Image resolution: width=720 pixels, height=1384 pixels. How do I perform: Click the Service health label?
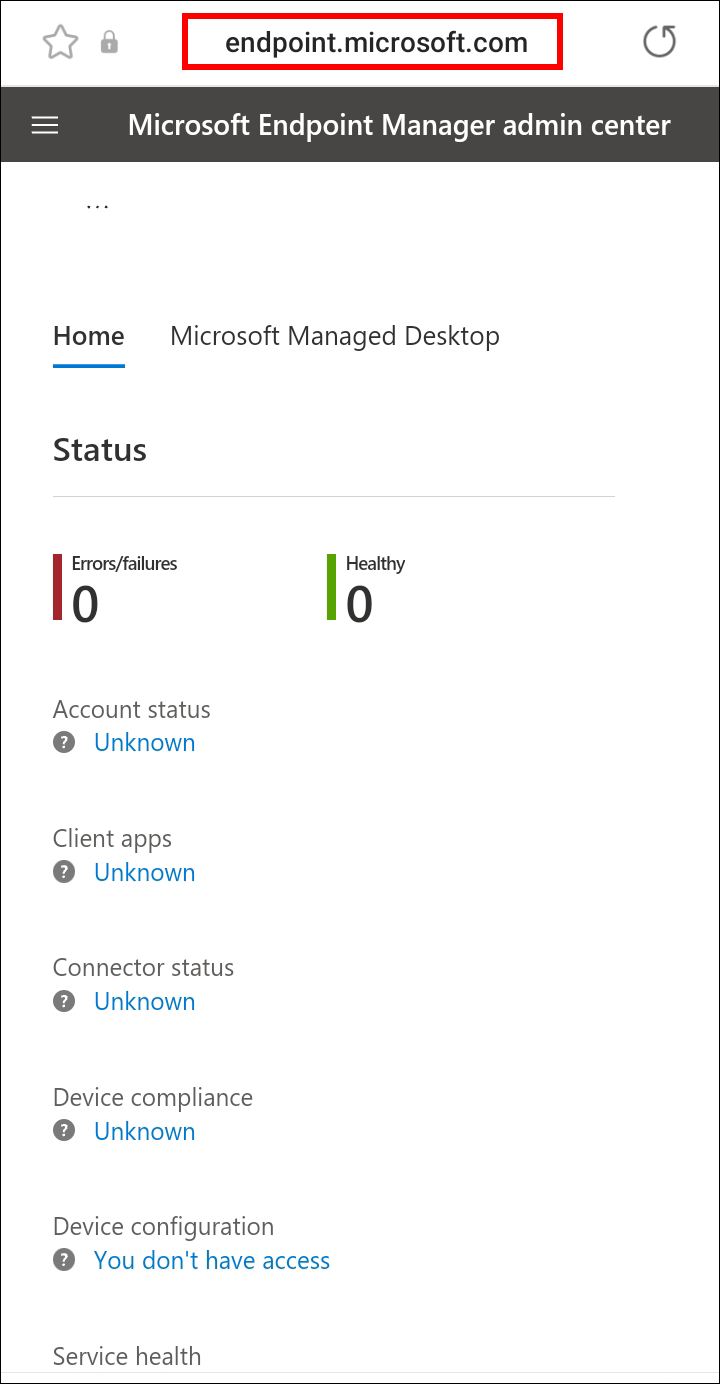coord(127,1356)
